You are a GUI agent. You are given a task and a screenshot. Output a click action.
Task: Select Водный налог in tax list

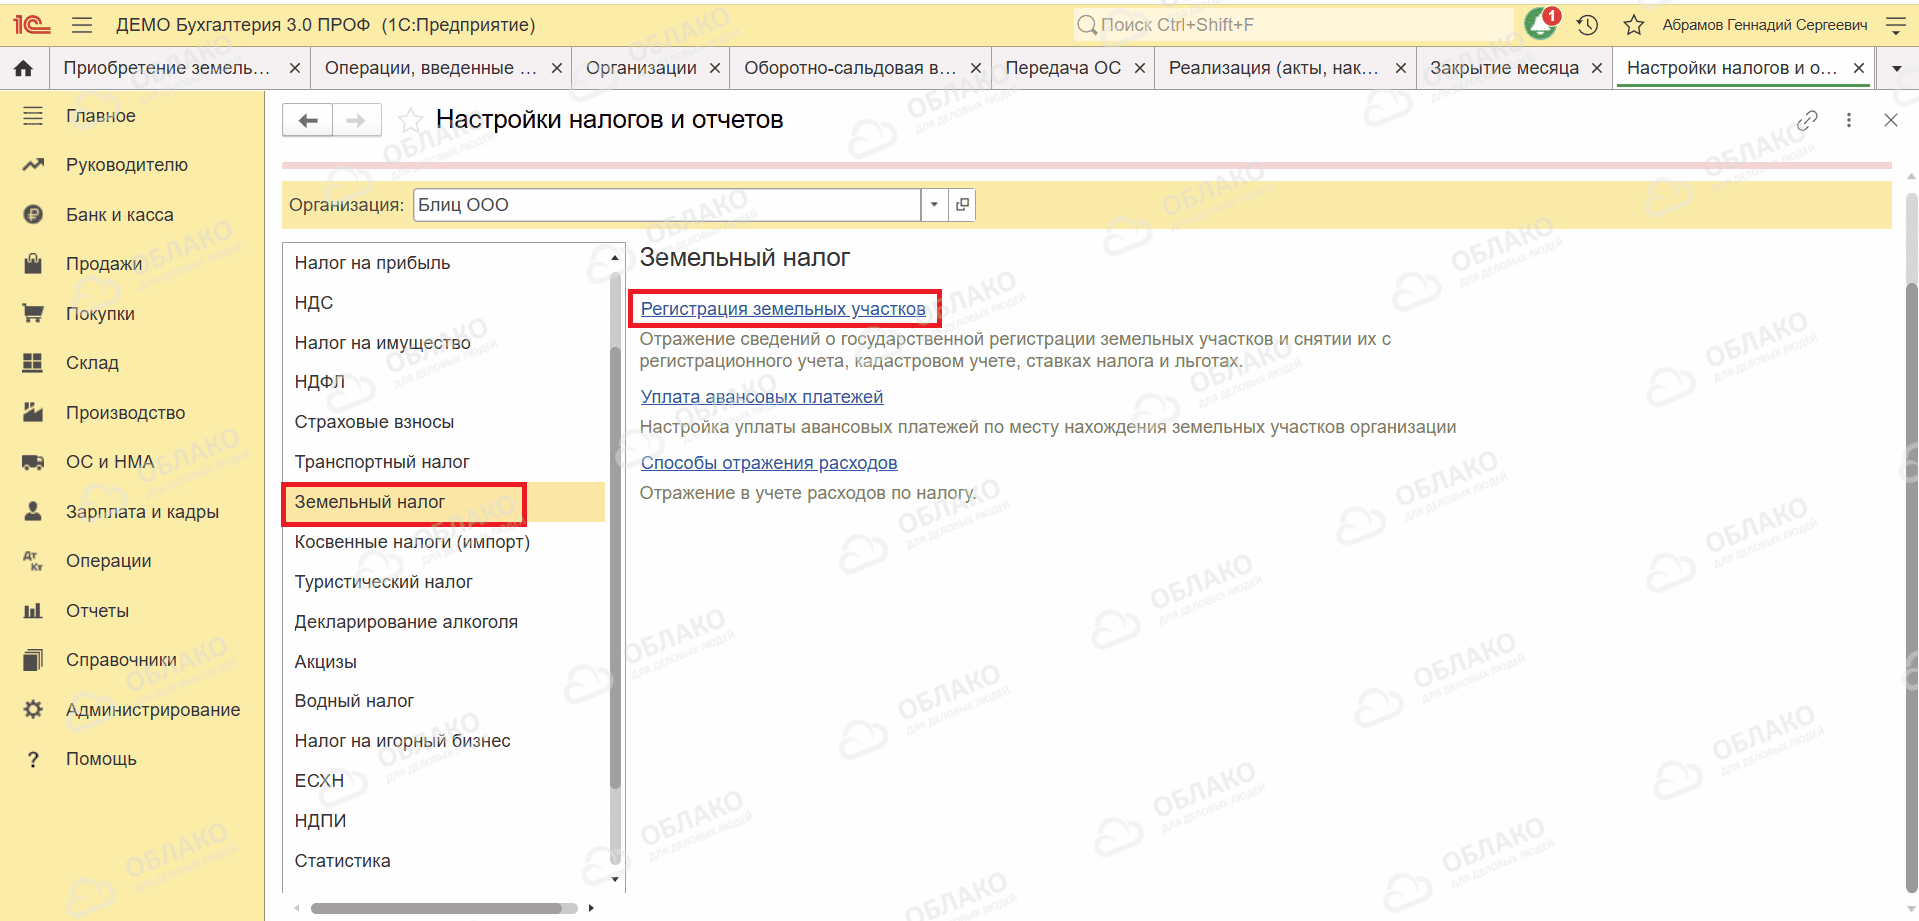pyautogui.click(x=445, y=701)
